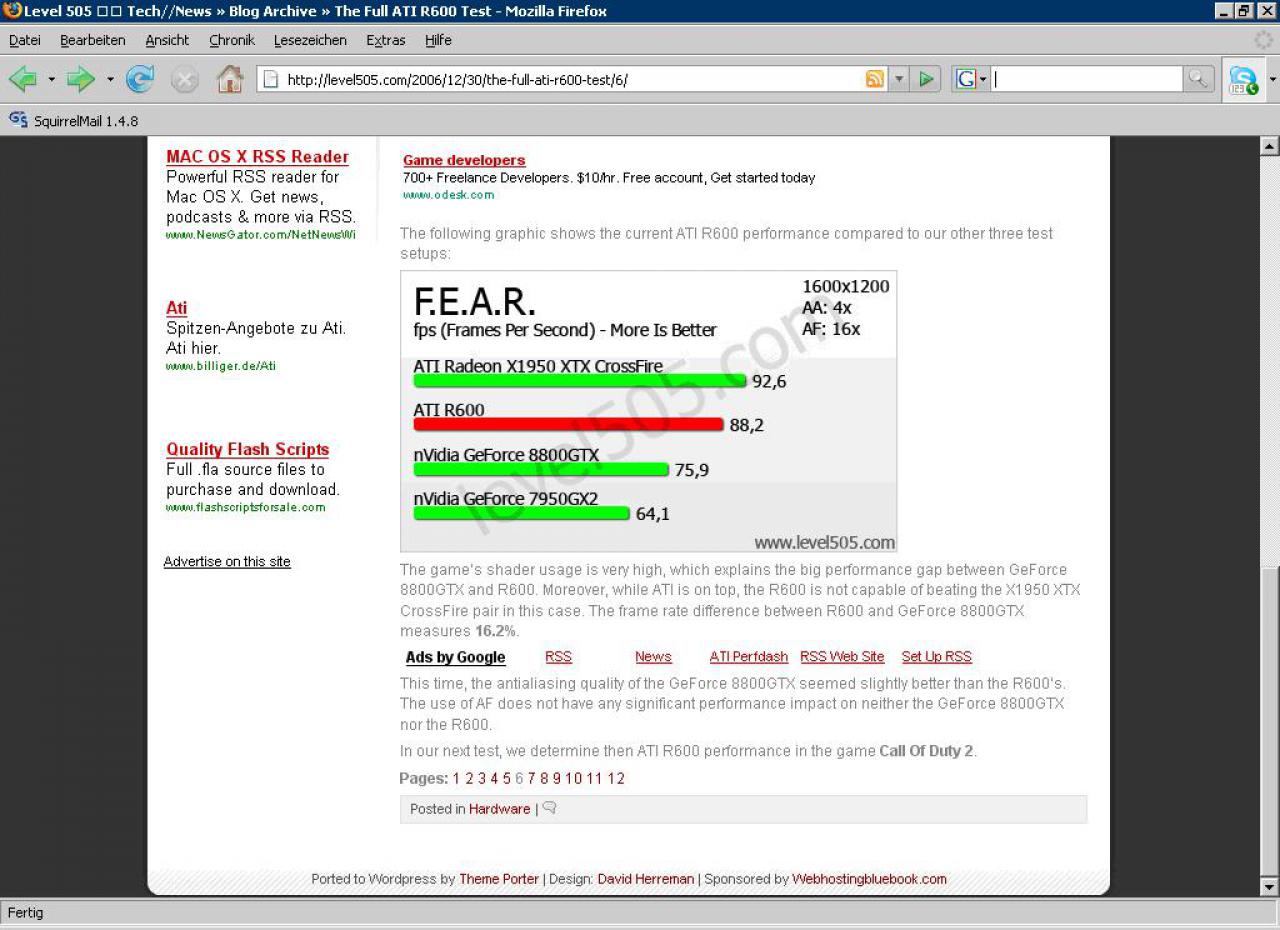Viewport: 1280px width, 930px height.
Task: Open the Bearbeiten menu
Action: (x=93, y=40)
